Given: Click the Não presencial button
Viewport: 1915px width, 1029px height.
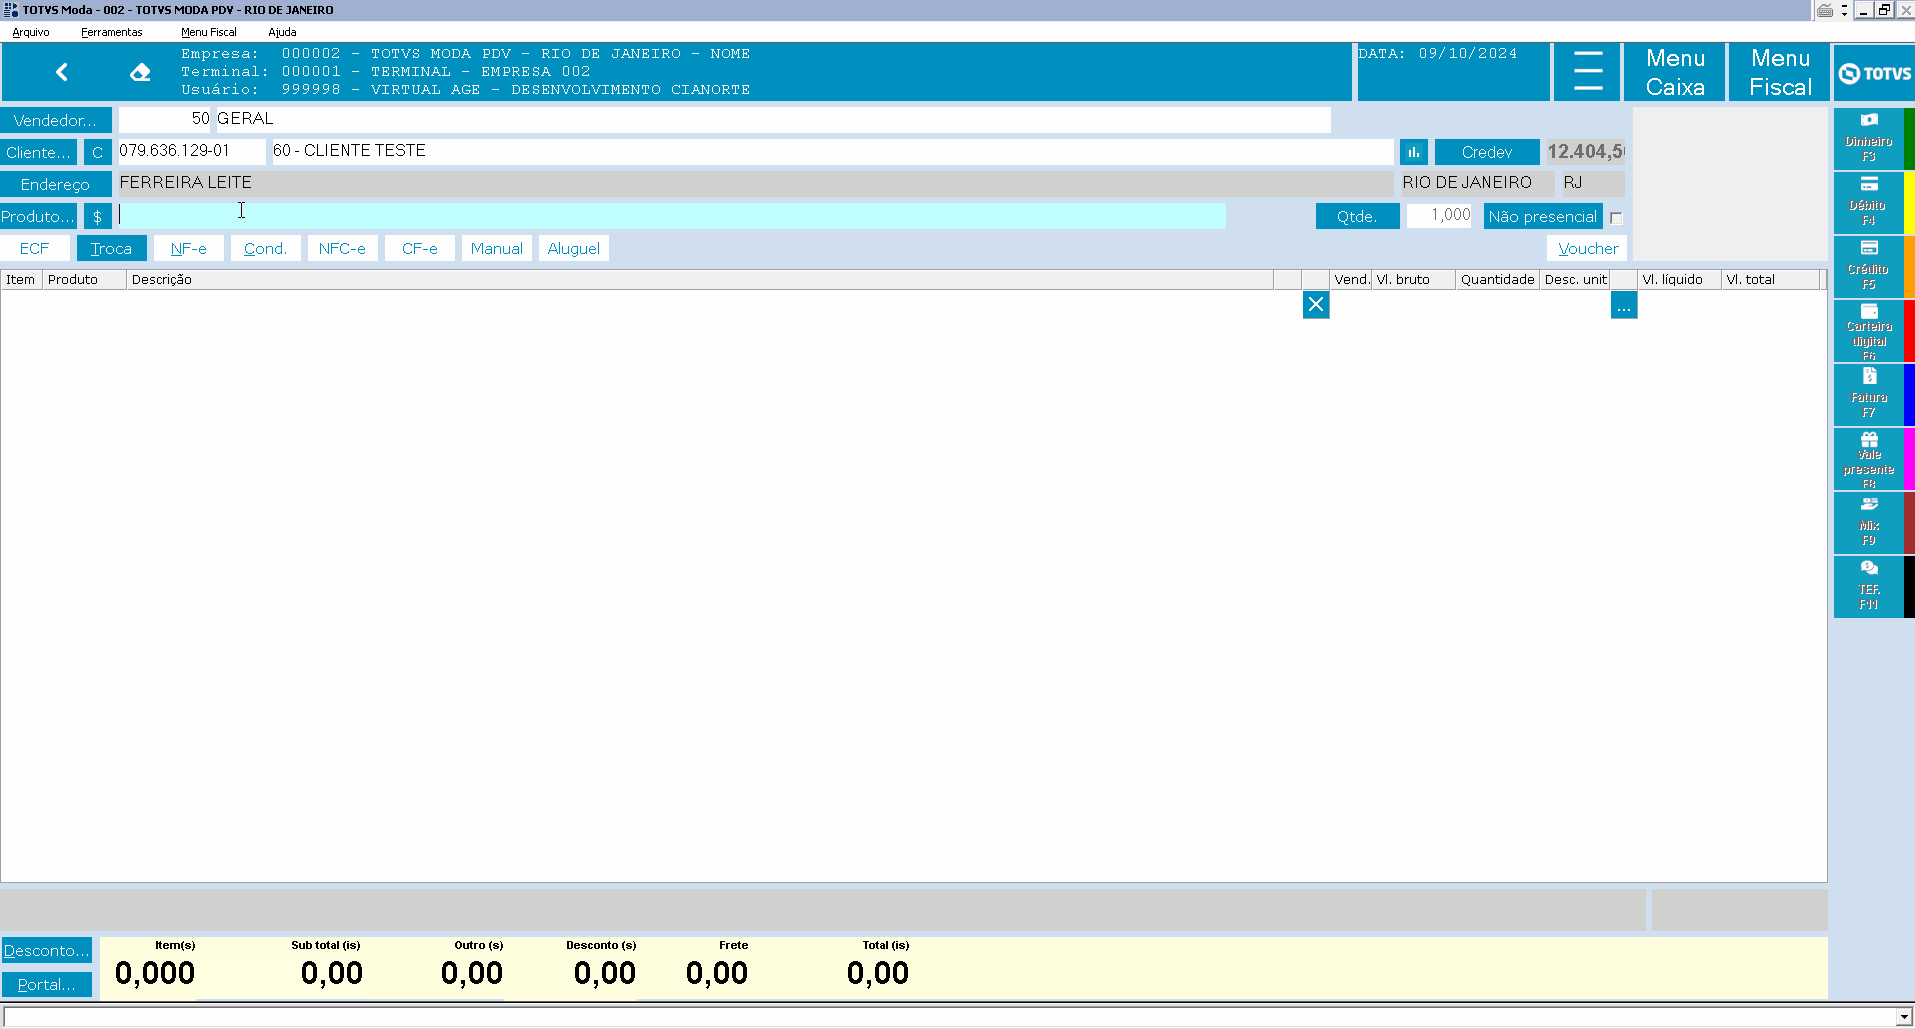Looking at the screenshot, I should 1543,216.
